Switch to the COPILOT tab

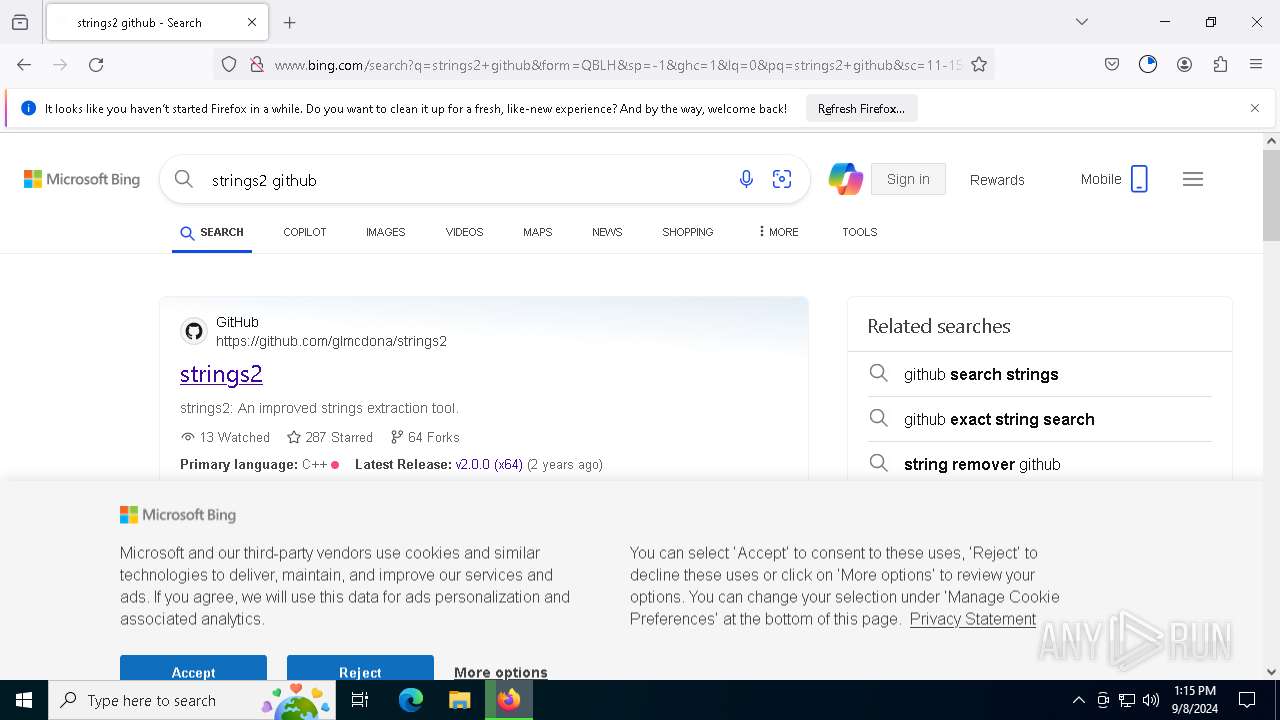(305, 232)
